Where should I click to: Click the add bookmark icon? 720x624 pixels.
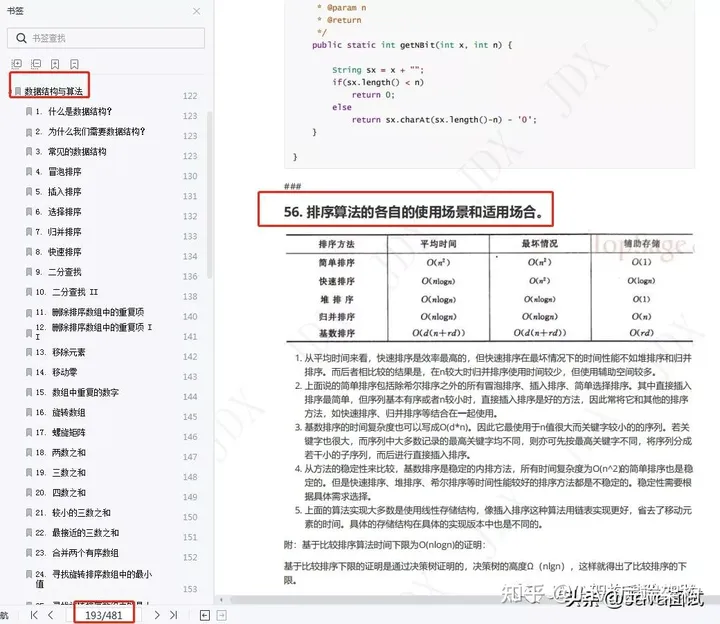coord(55,64)
